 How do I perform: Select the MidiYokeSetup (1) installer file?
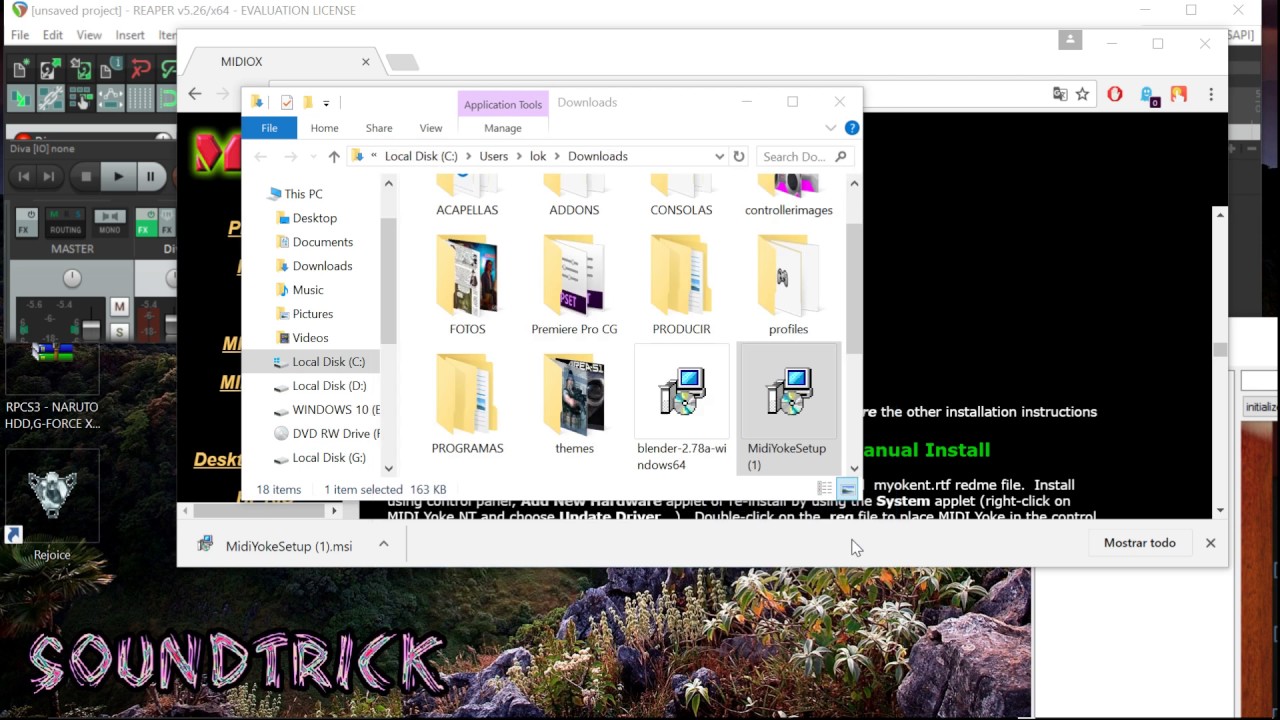pyautogui.click(x=787, y=410)
